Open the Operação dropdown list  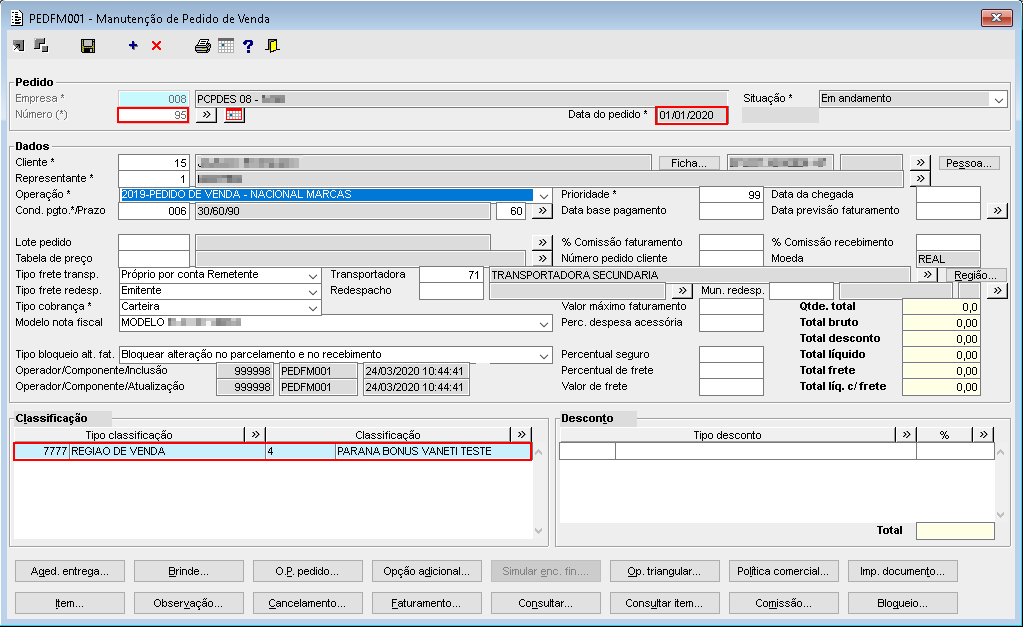pyautogui.click(x=543, y=195)
